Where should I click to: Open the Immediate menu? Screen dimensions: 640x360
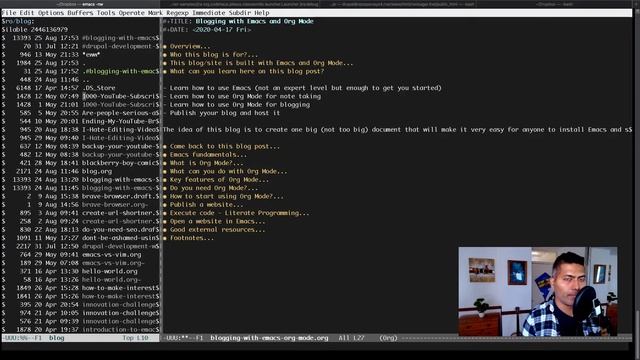pyautogui.click(x=209, y=13)
